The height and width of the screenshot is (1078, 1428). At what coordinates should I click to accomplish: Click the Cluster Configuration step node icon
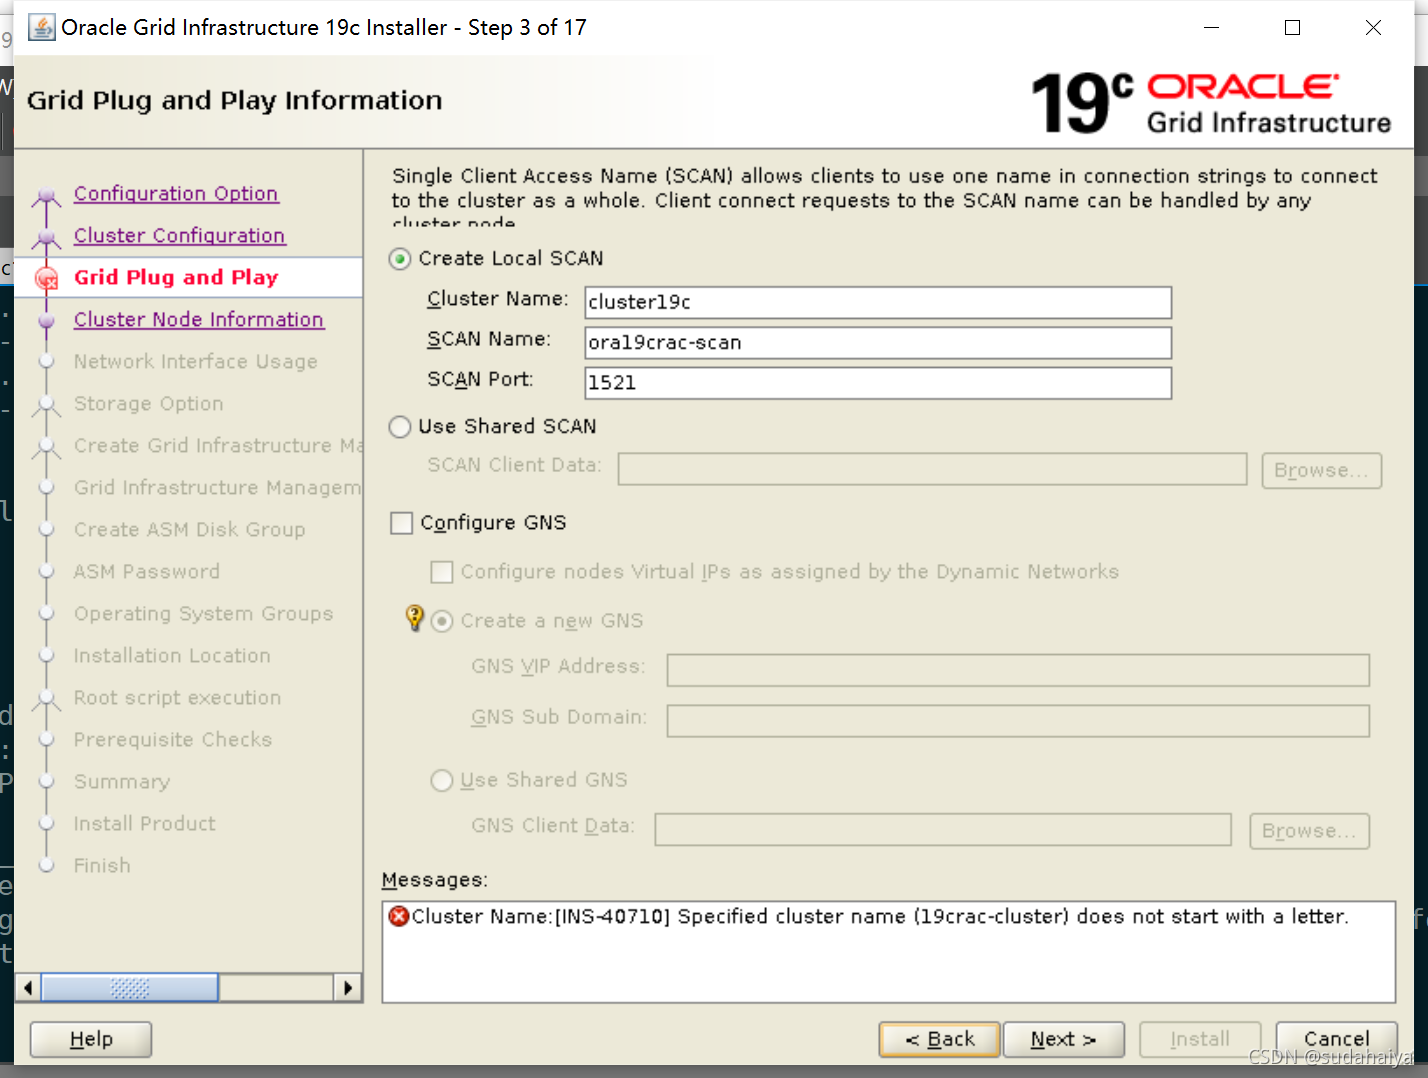point(46,238)
